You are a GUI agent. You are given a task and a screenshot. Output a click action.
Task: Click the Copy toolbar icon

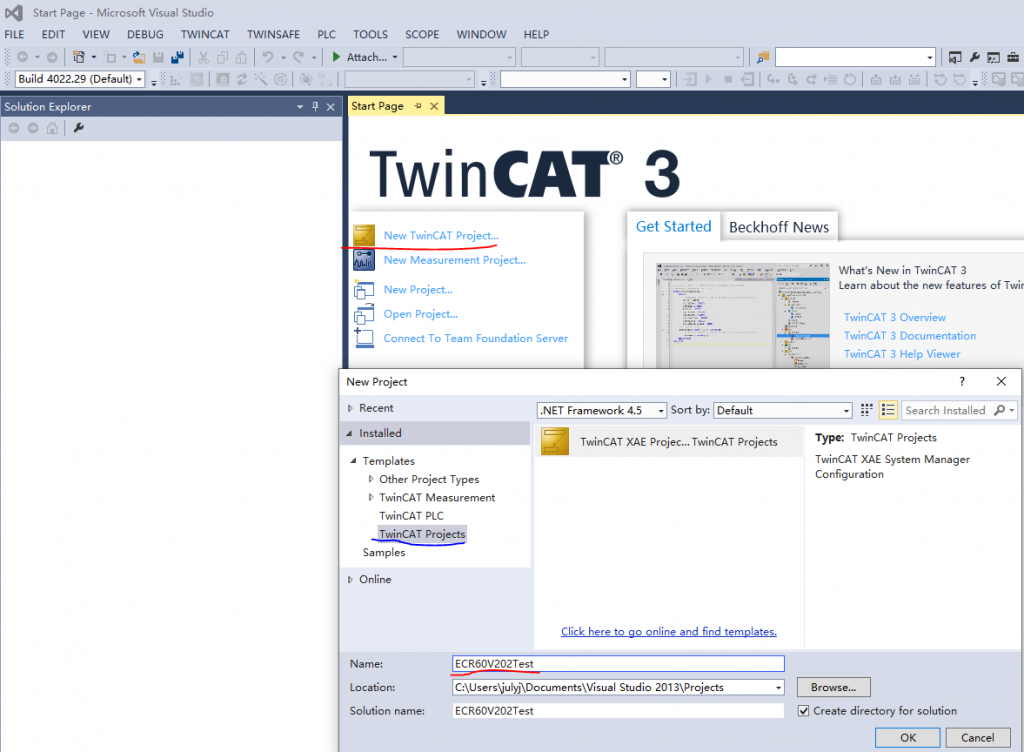click(x=222, y=57)
